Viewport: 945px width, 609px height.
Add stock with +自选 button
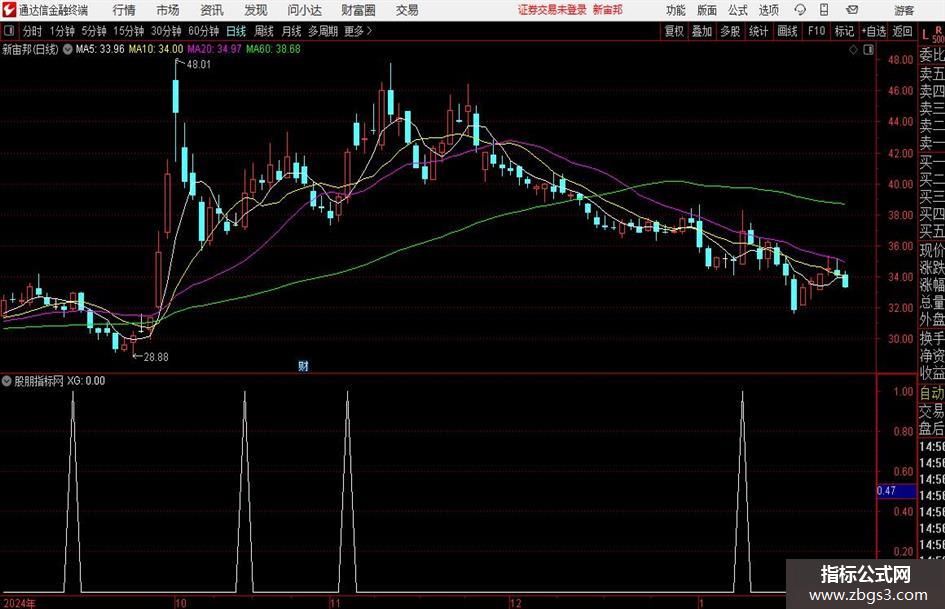[873, 31]
